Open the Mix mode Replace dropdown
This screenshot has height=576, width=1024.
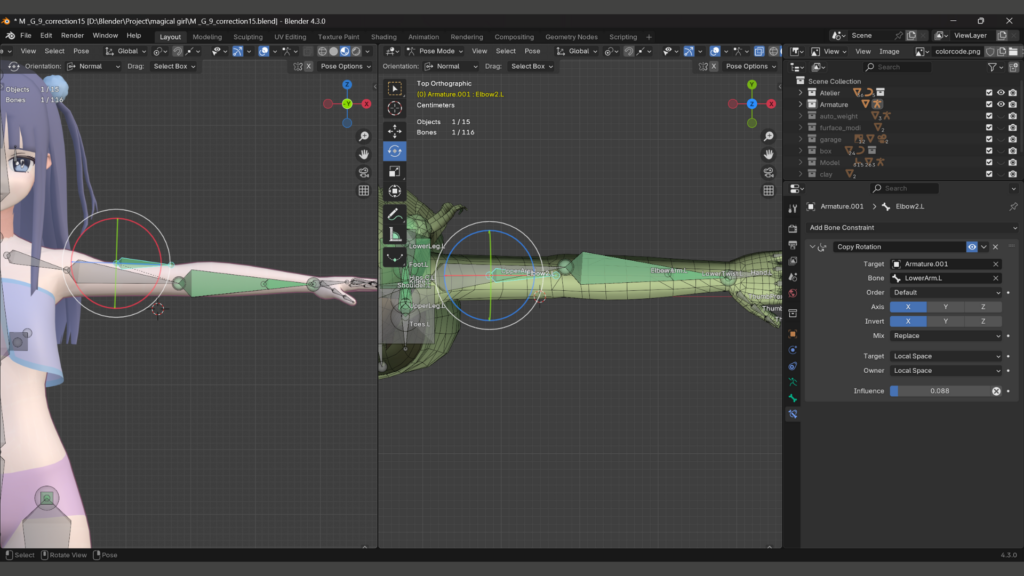tap(945, 336)
